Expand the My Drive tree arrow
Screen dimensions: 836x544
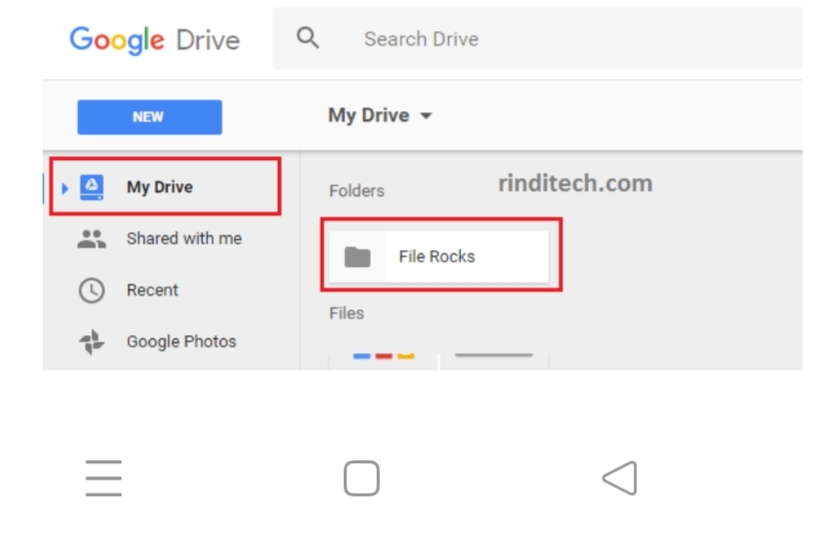[x=65, y=188]
